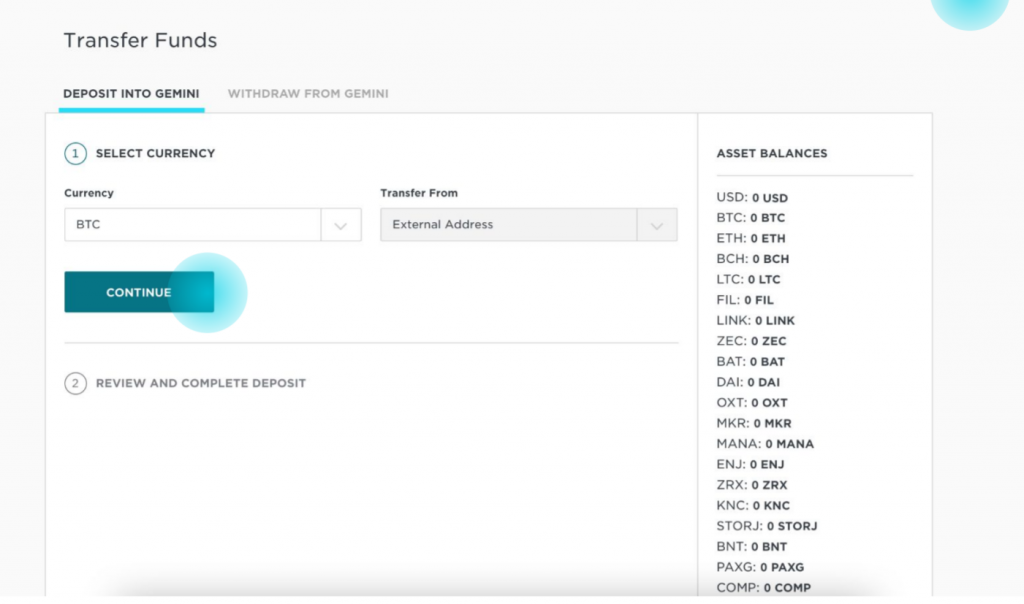The image size is (1024, 604).
Task: Click the KNC: 0 KNC balance row
Action: pyautogui.click(x=754, y=505)
